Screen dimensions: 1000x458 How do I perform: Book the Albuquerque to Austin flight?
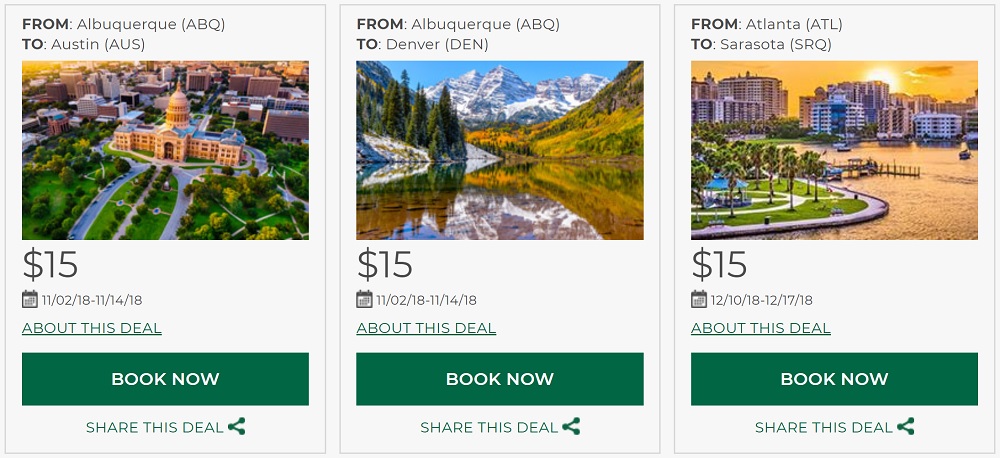[x=165, y=379]
